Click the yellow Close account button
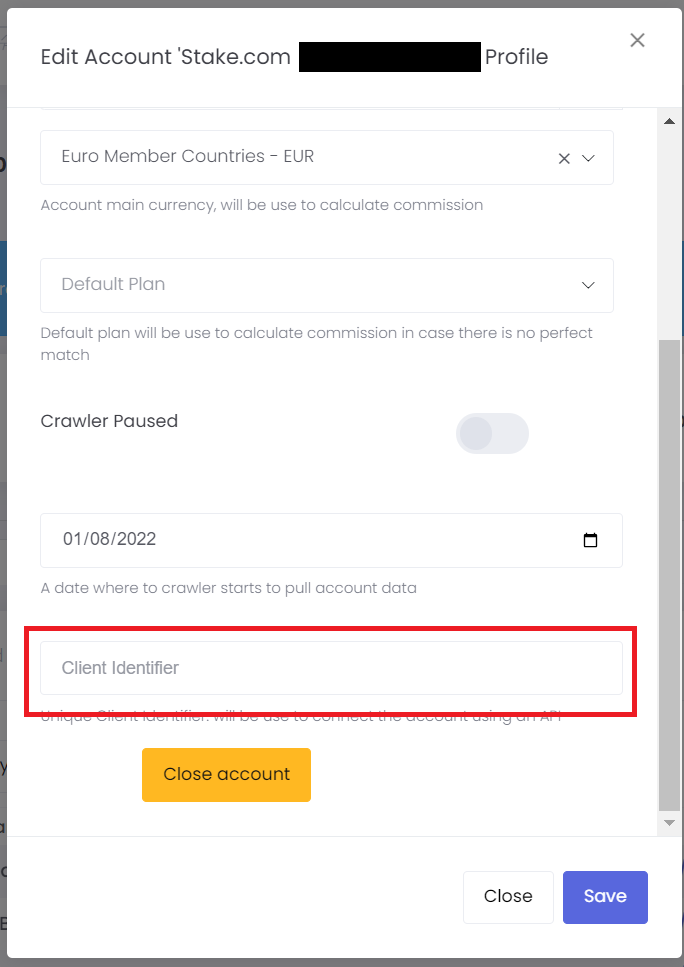 (226, 775)
